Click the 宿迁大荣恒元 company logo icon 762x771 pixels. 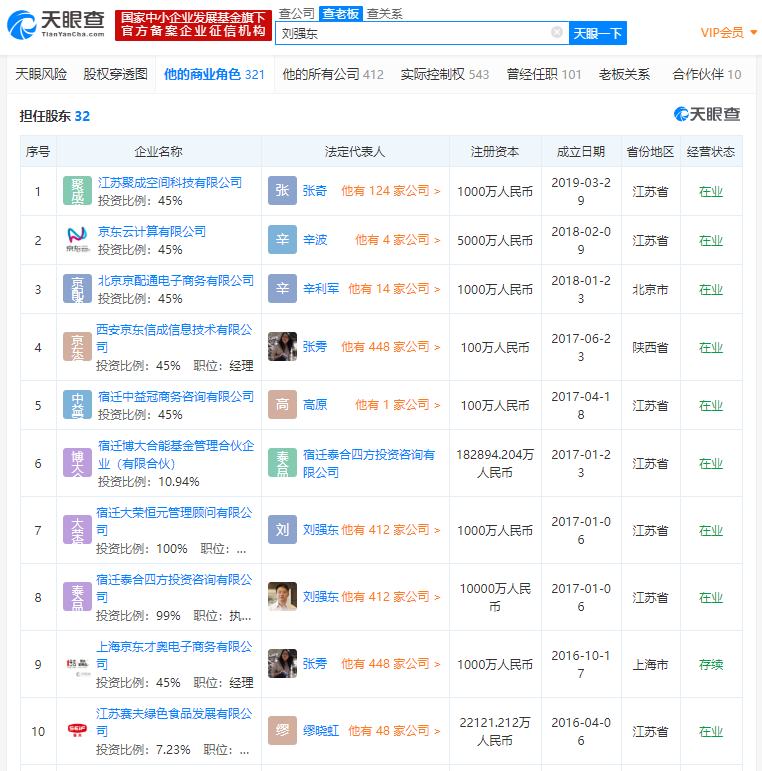pos(77,530)
